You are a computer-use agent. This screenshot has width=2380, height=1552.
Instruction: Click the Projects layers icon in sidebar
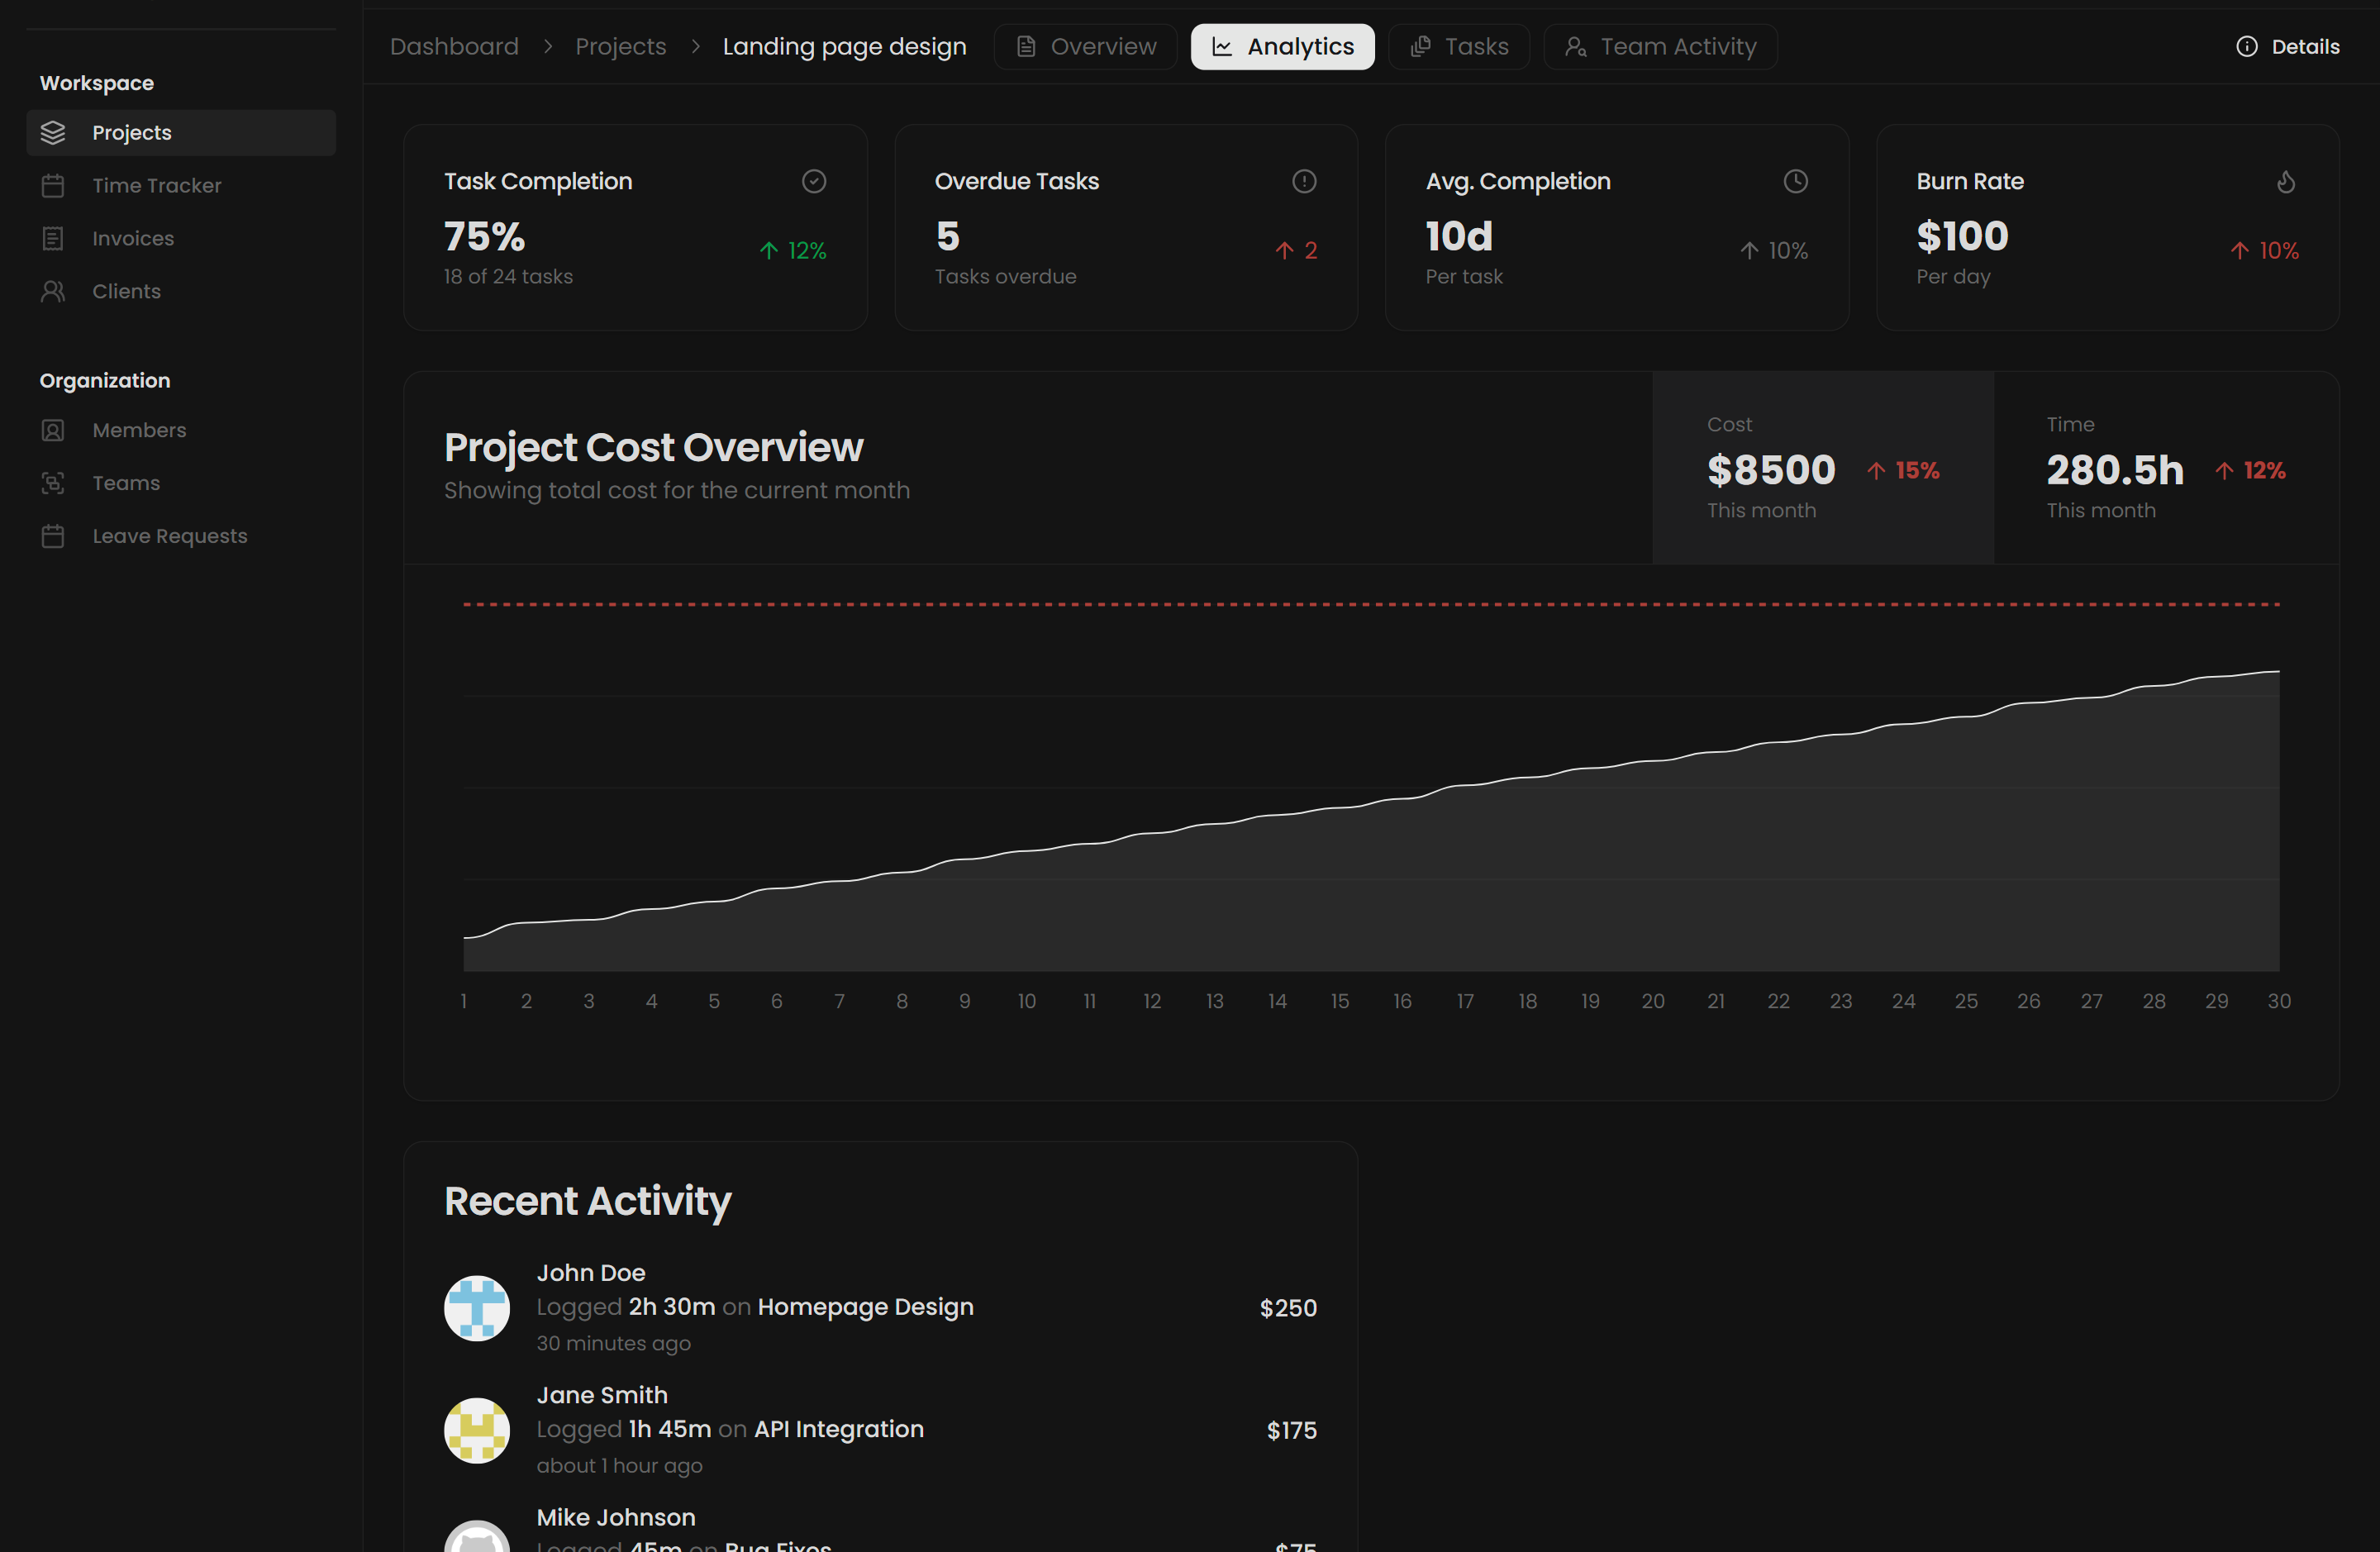point(53,132)
